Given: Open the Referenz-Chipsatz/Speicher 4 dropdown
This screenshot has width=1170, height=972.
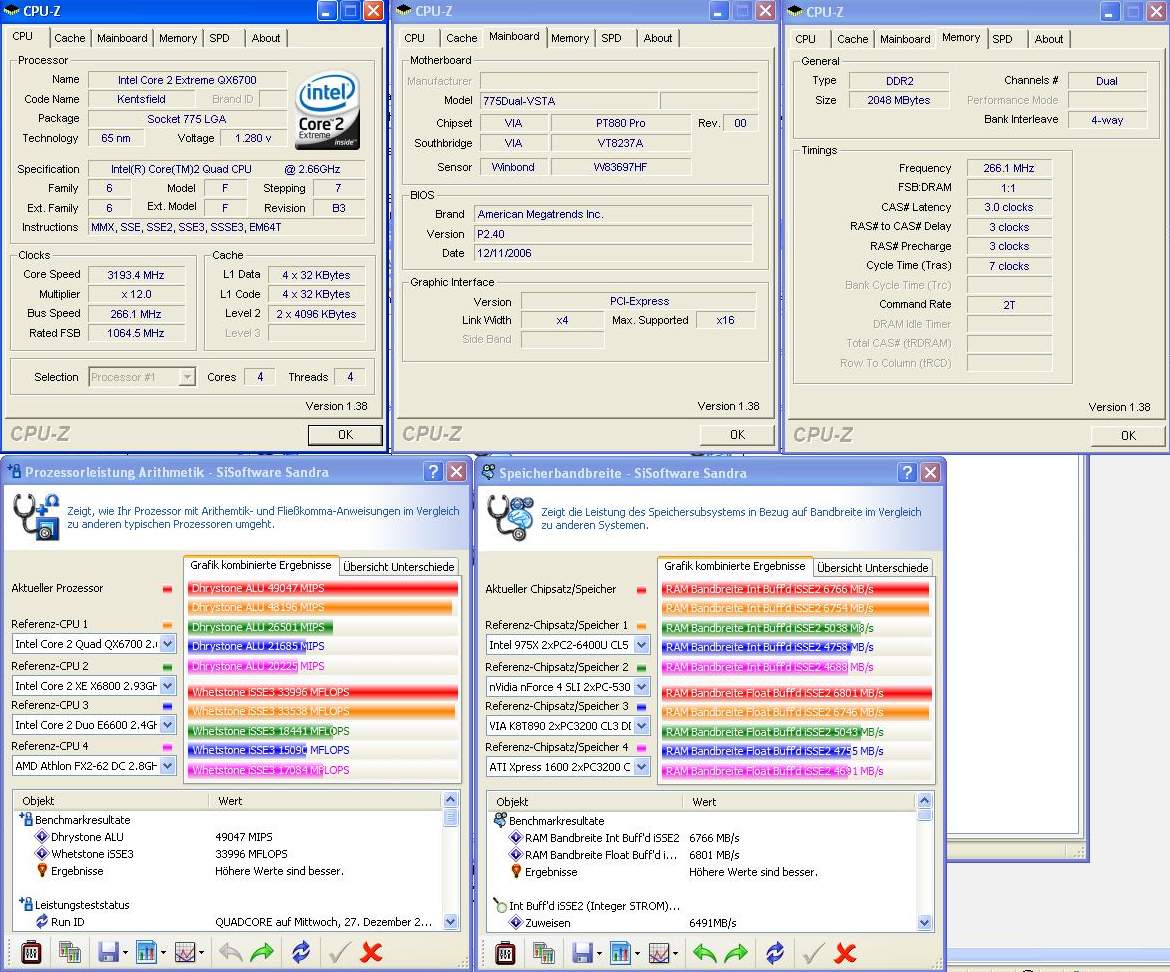Looking at the screenshot, I should [x=642, y=766].
